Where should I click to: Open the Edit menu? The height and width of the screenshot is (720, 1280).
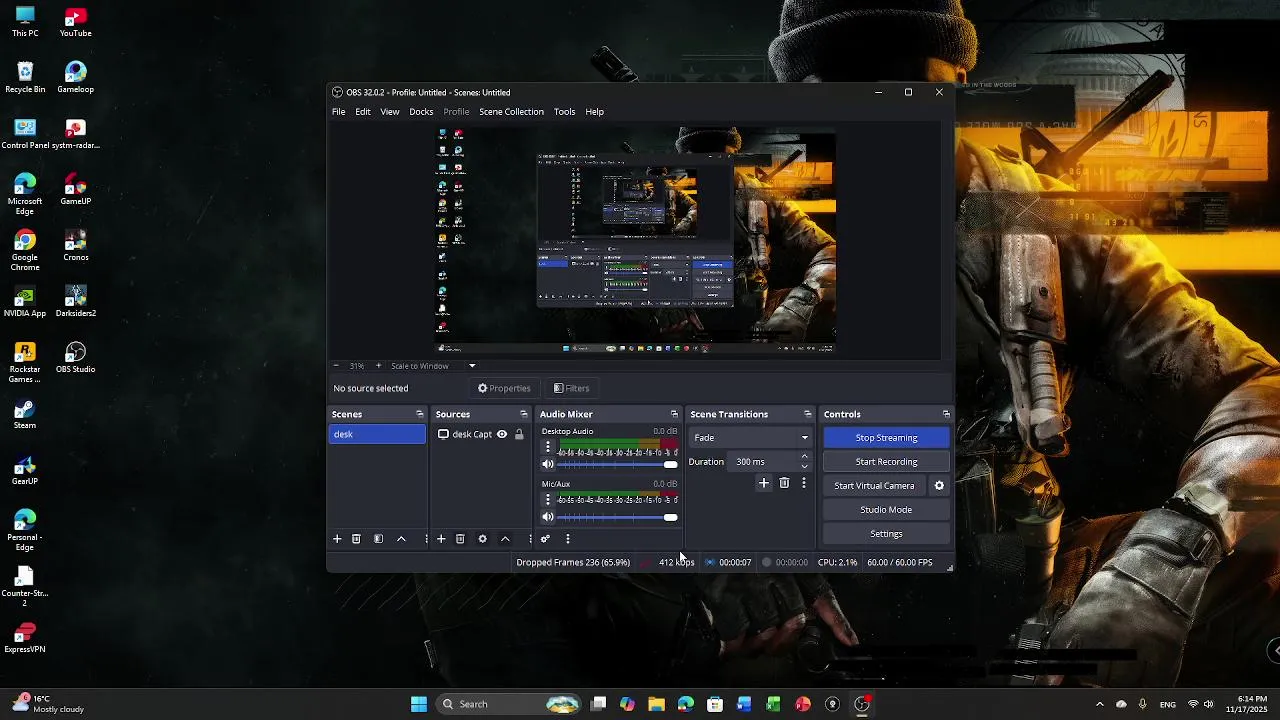363,112
